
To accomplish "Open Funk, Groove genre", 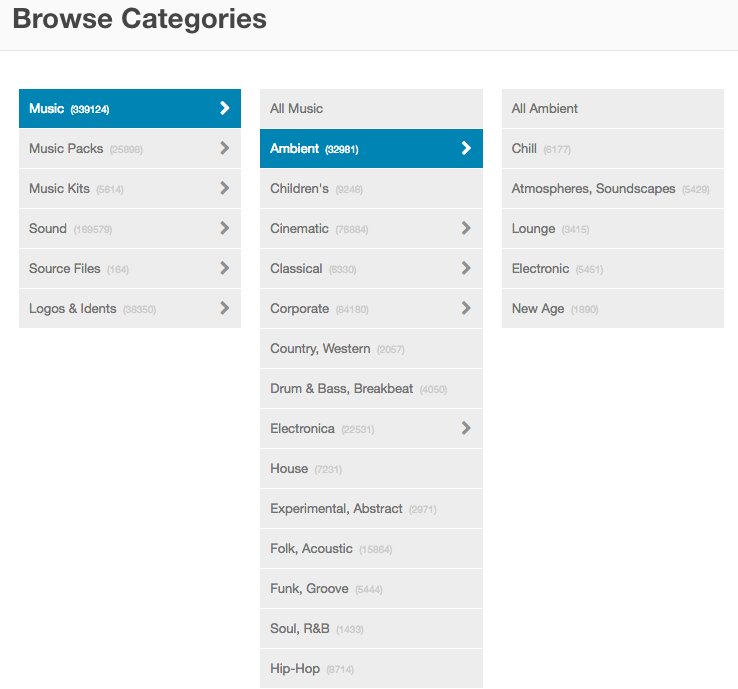I will tap(371, 588).
